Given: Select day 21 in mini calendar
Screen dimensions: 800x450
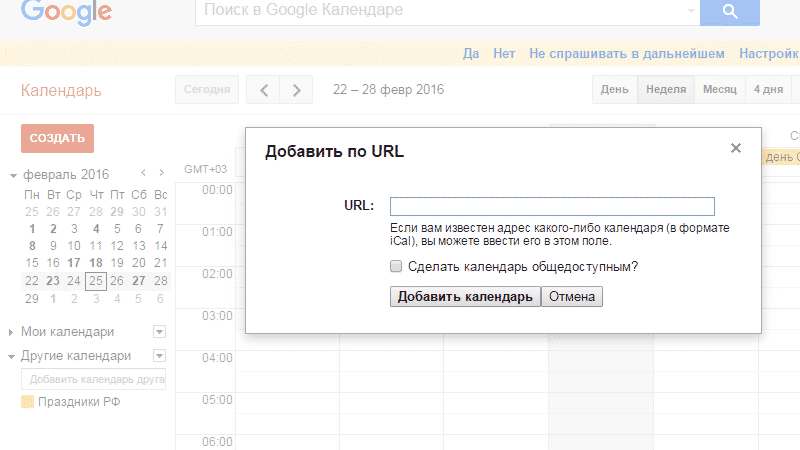Looking at the screenshot, I should (161, 263).
